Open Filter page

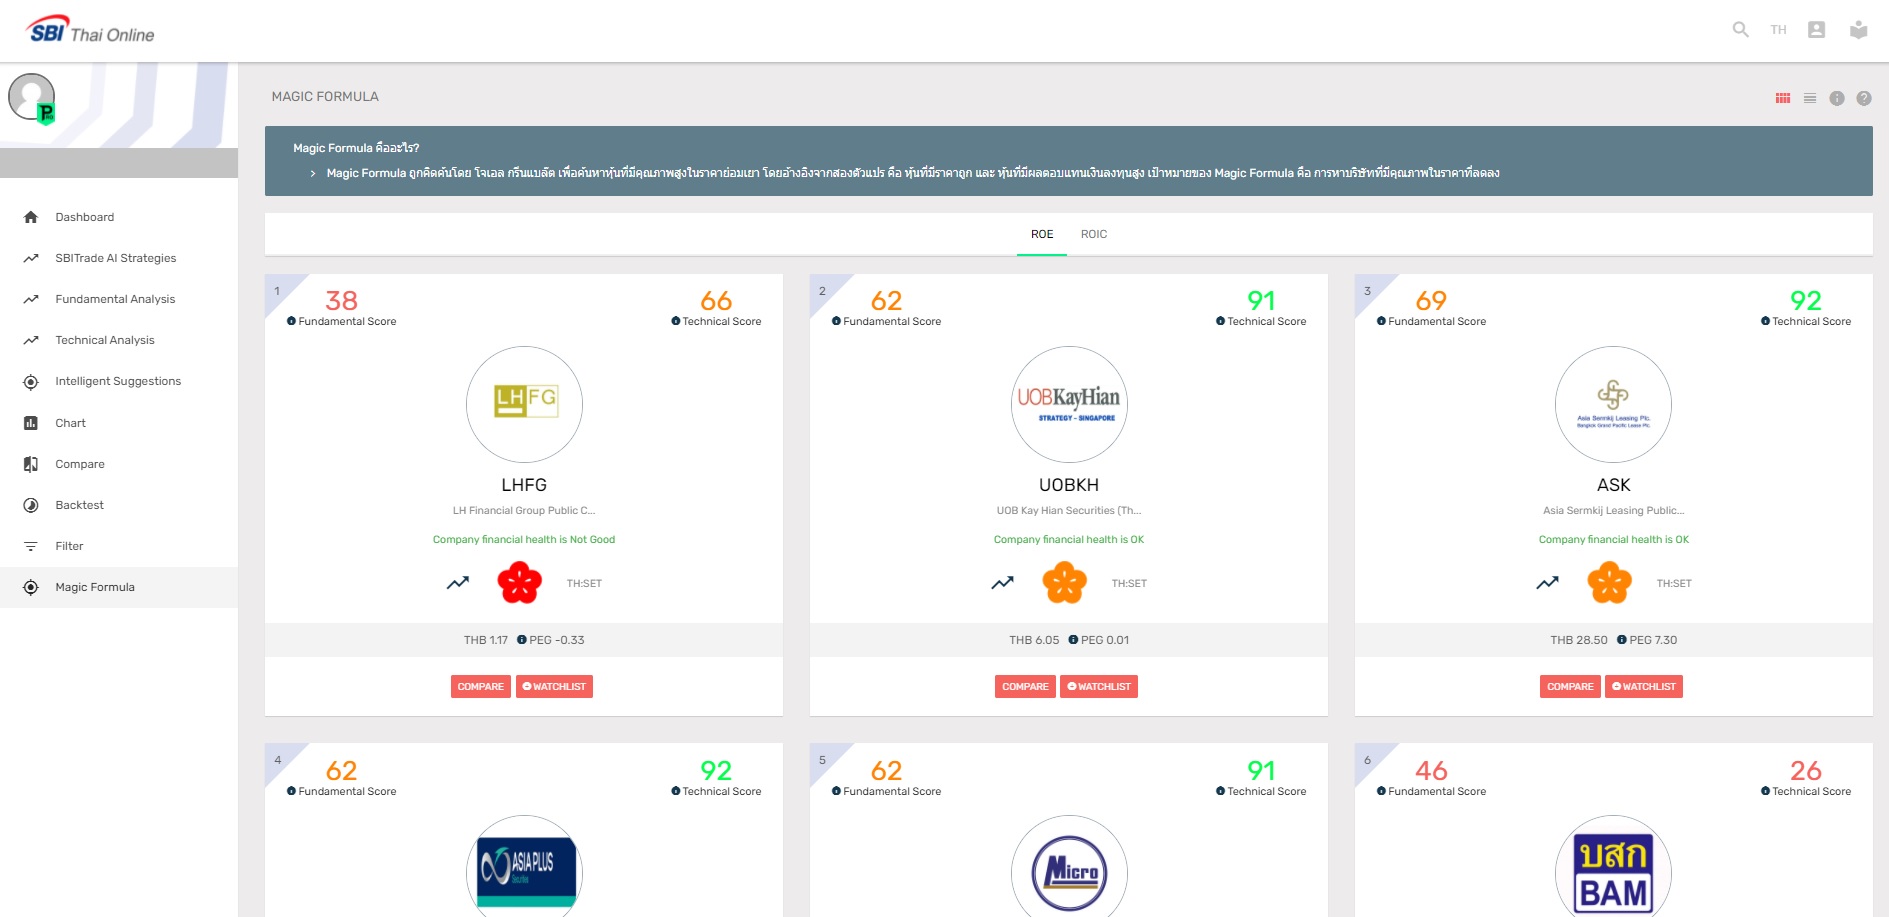(x=118, y=546)
